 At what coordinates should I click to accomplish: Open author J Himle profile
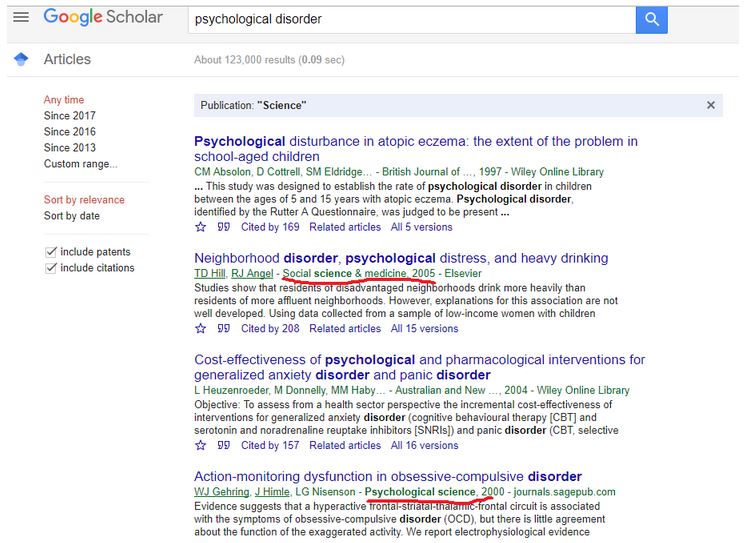(272, 492)
